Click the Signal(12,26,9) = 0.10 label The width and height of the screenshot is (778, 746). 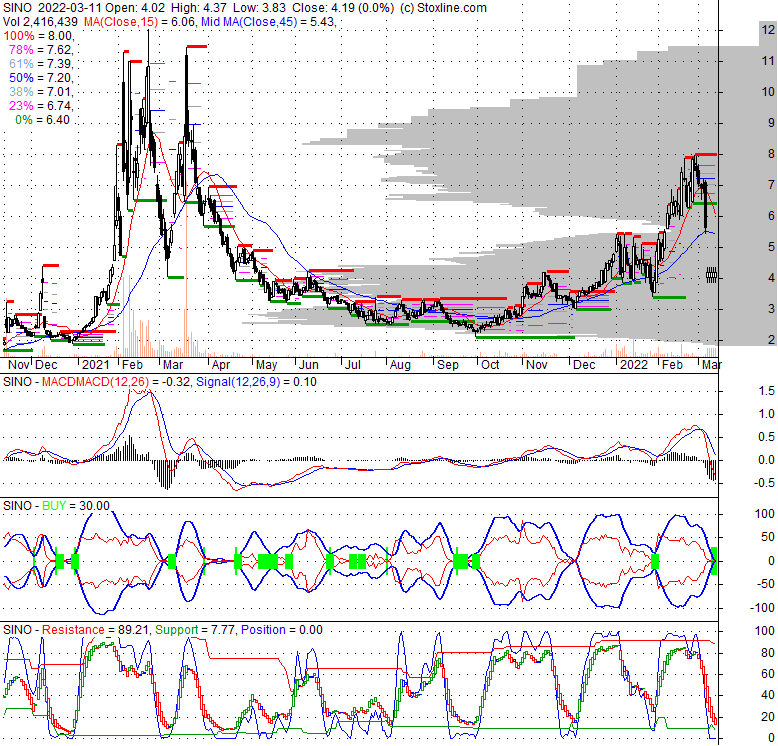[256, 382]
